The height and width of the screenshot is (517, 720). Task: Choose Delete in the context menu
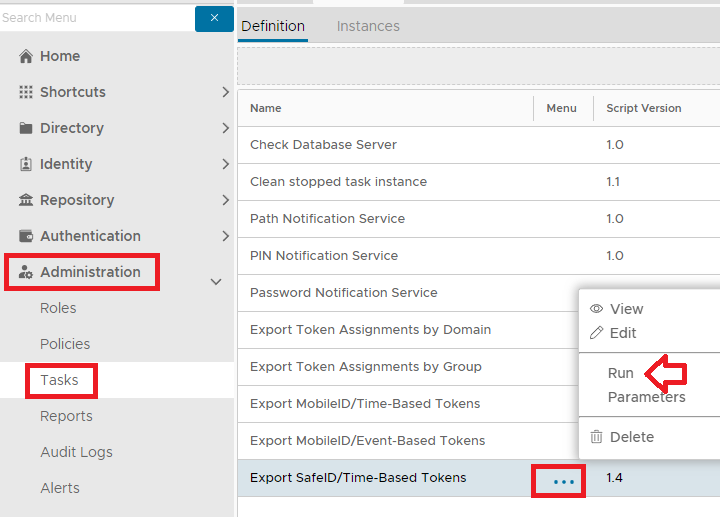(631, 437)
